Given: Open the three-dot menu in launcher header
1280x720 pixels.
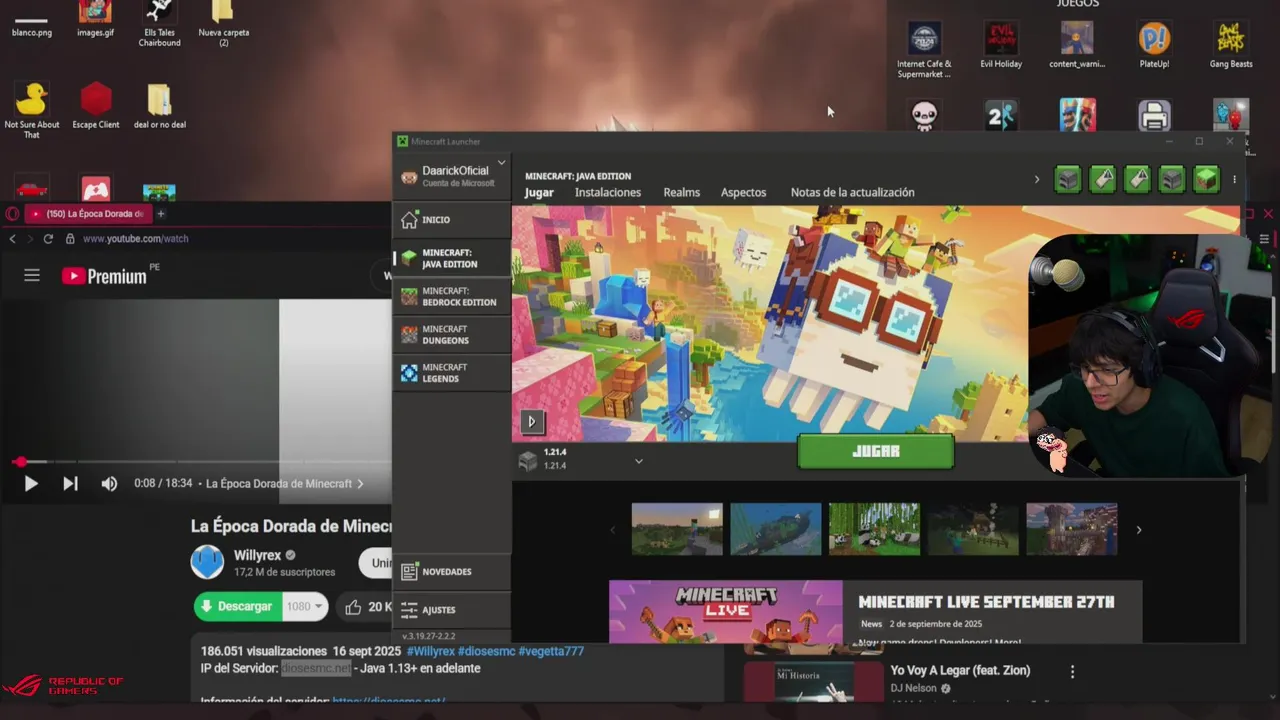Looking at the screenshot, I should click(1234, 180).
